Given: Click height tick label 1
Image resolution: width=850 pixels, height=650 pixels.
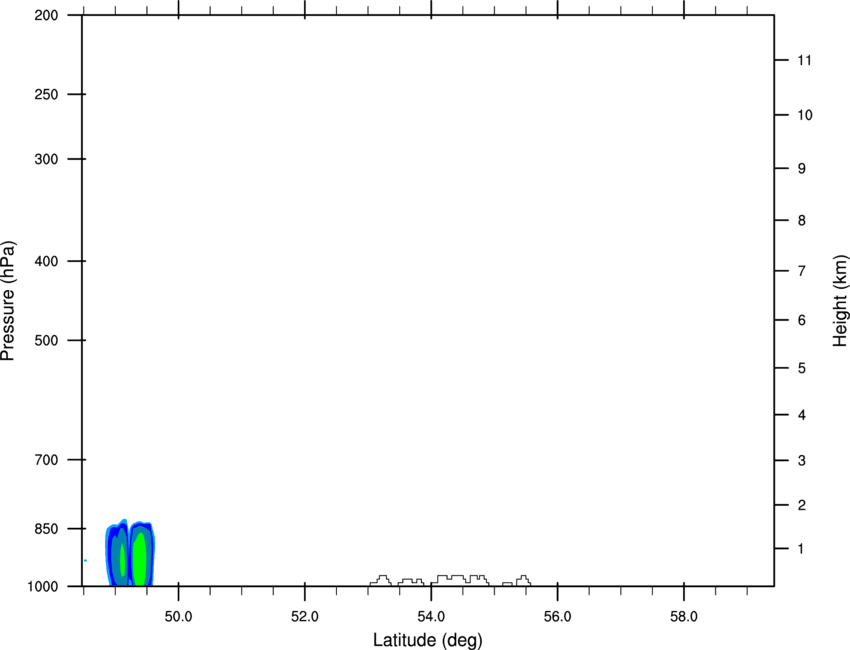Looking at the screenshot, I should click(801, 549).
